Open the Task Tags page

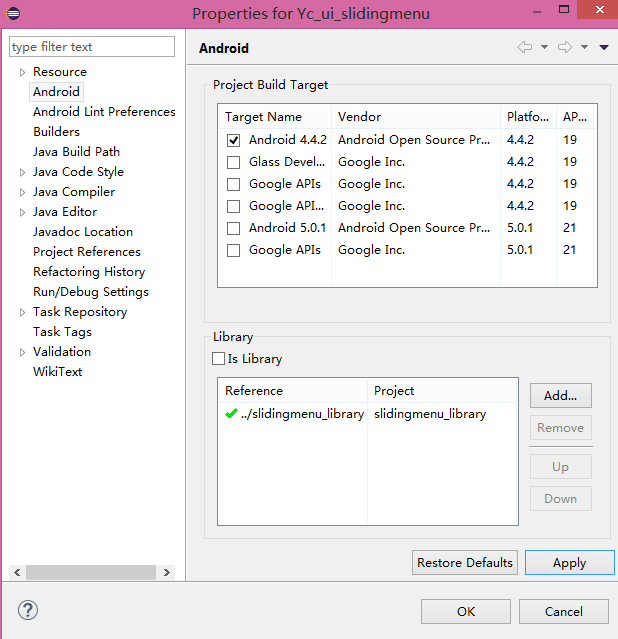pyautogui.click(x=62, y=332)
